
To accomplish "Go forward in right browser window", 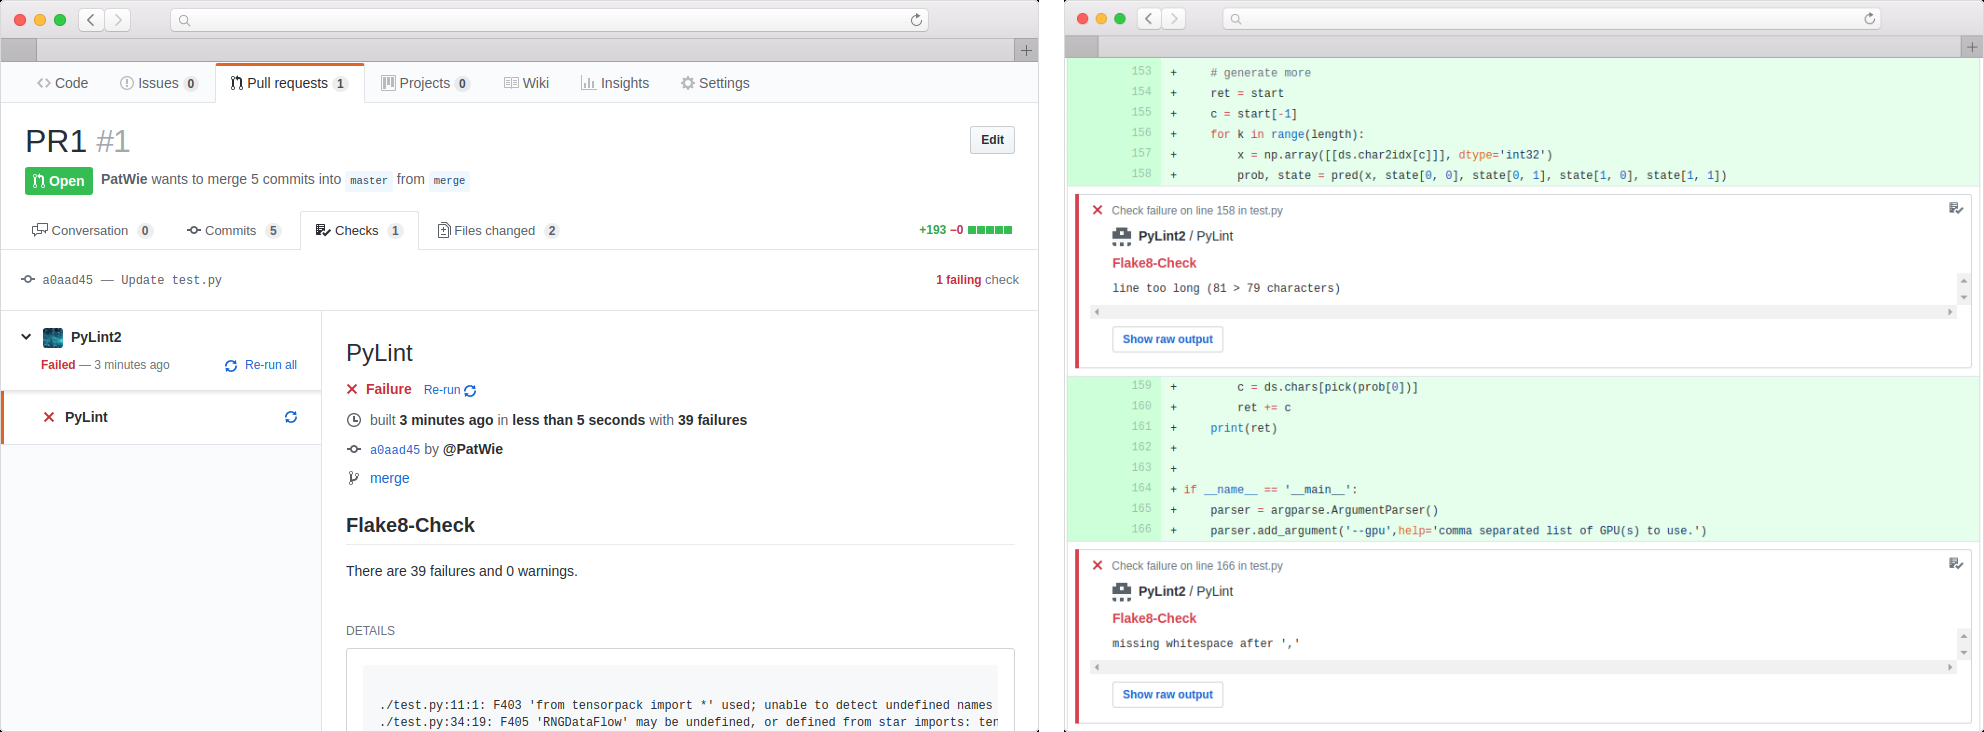I will [1174, 18].
